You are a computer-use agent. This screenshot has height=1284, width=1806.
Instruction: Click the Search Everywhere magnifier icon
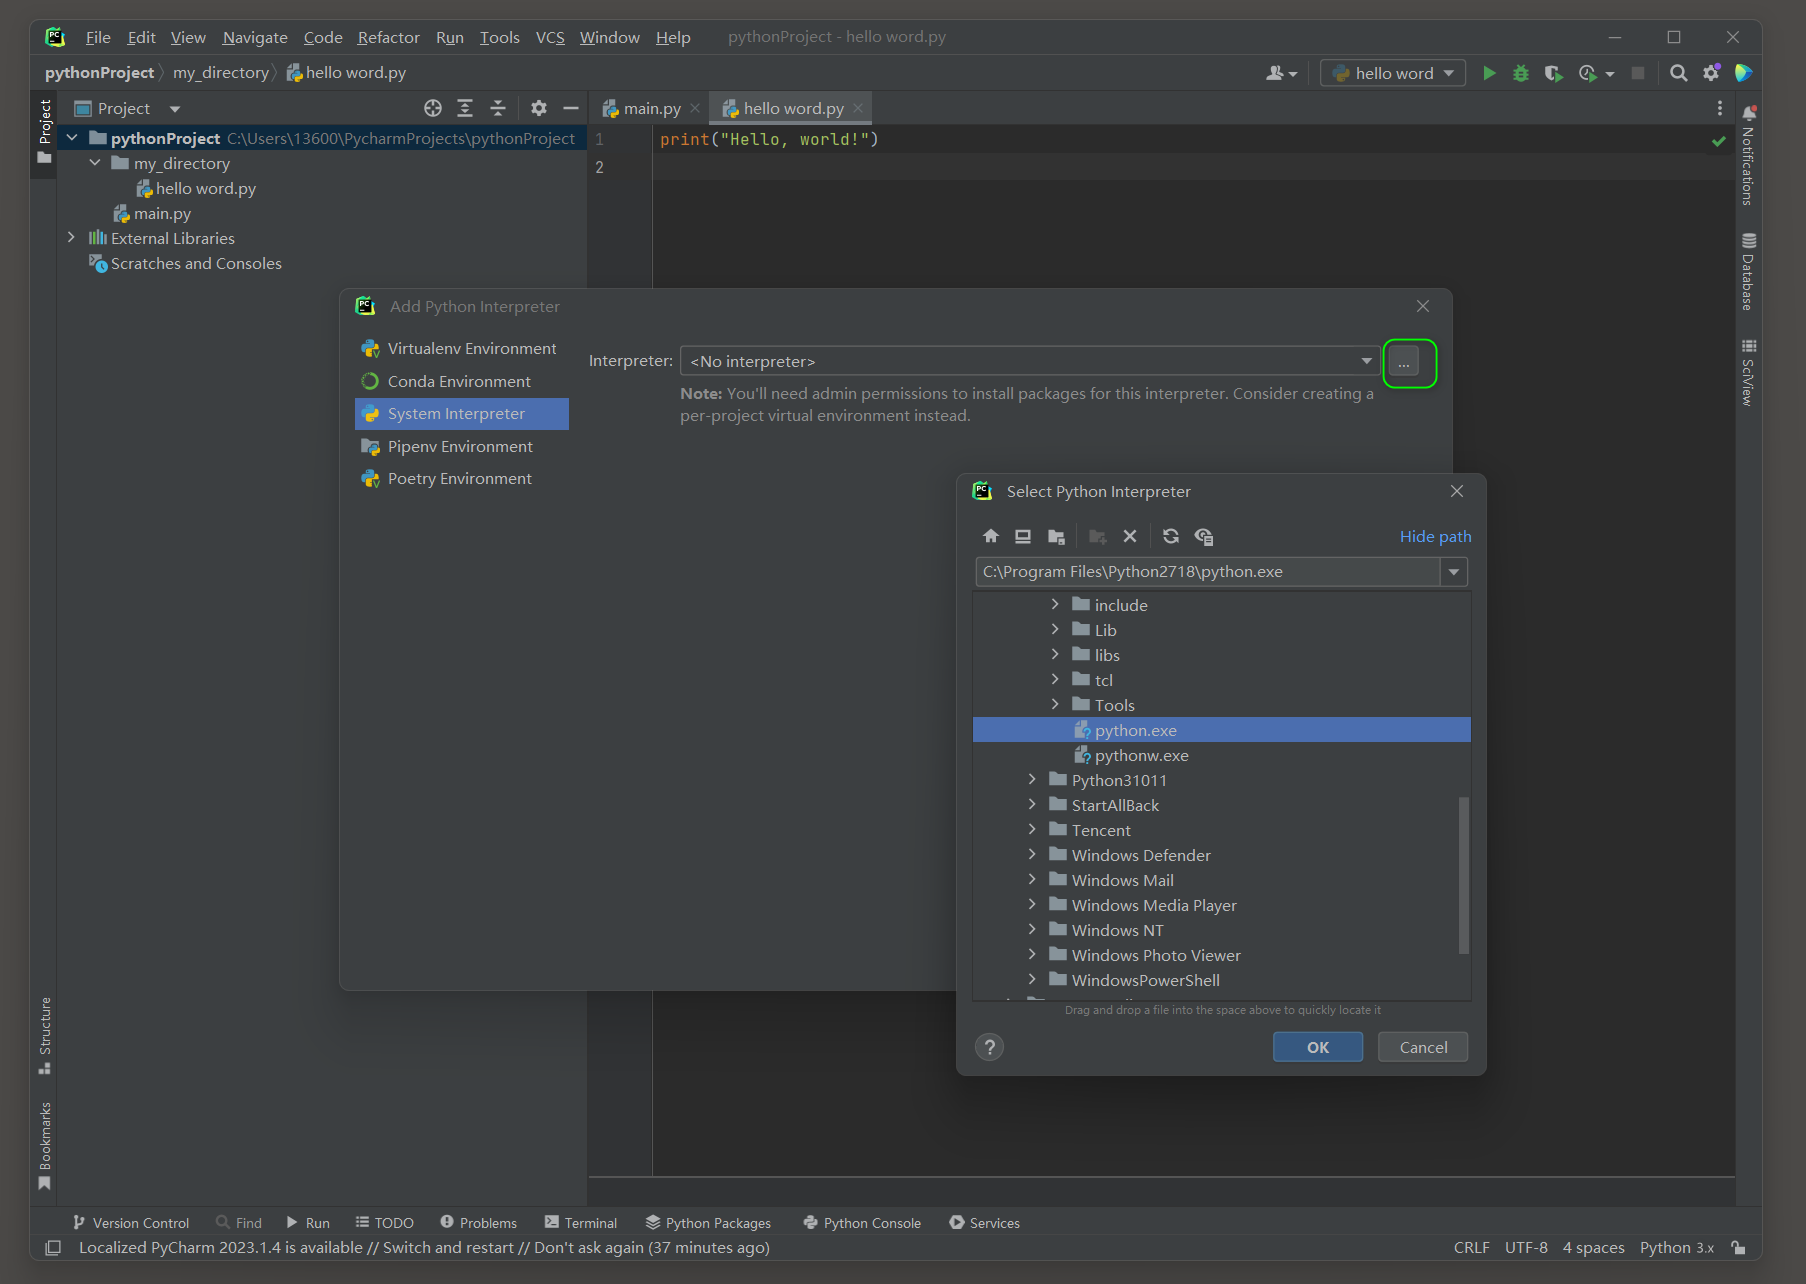(1679, 73)
